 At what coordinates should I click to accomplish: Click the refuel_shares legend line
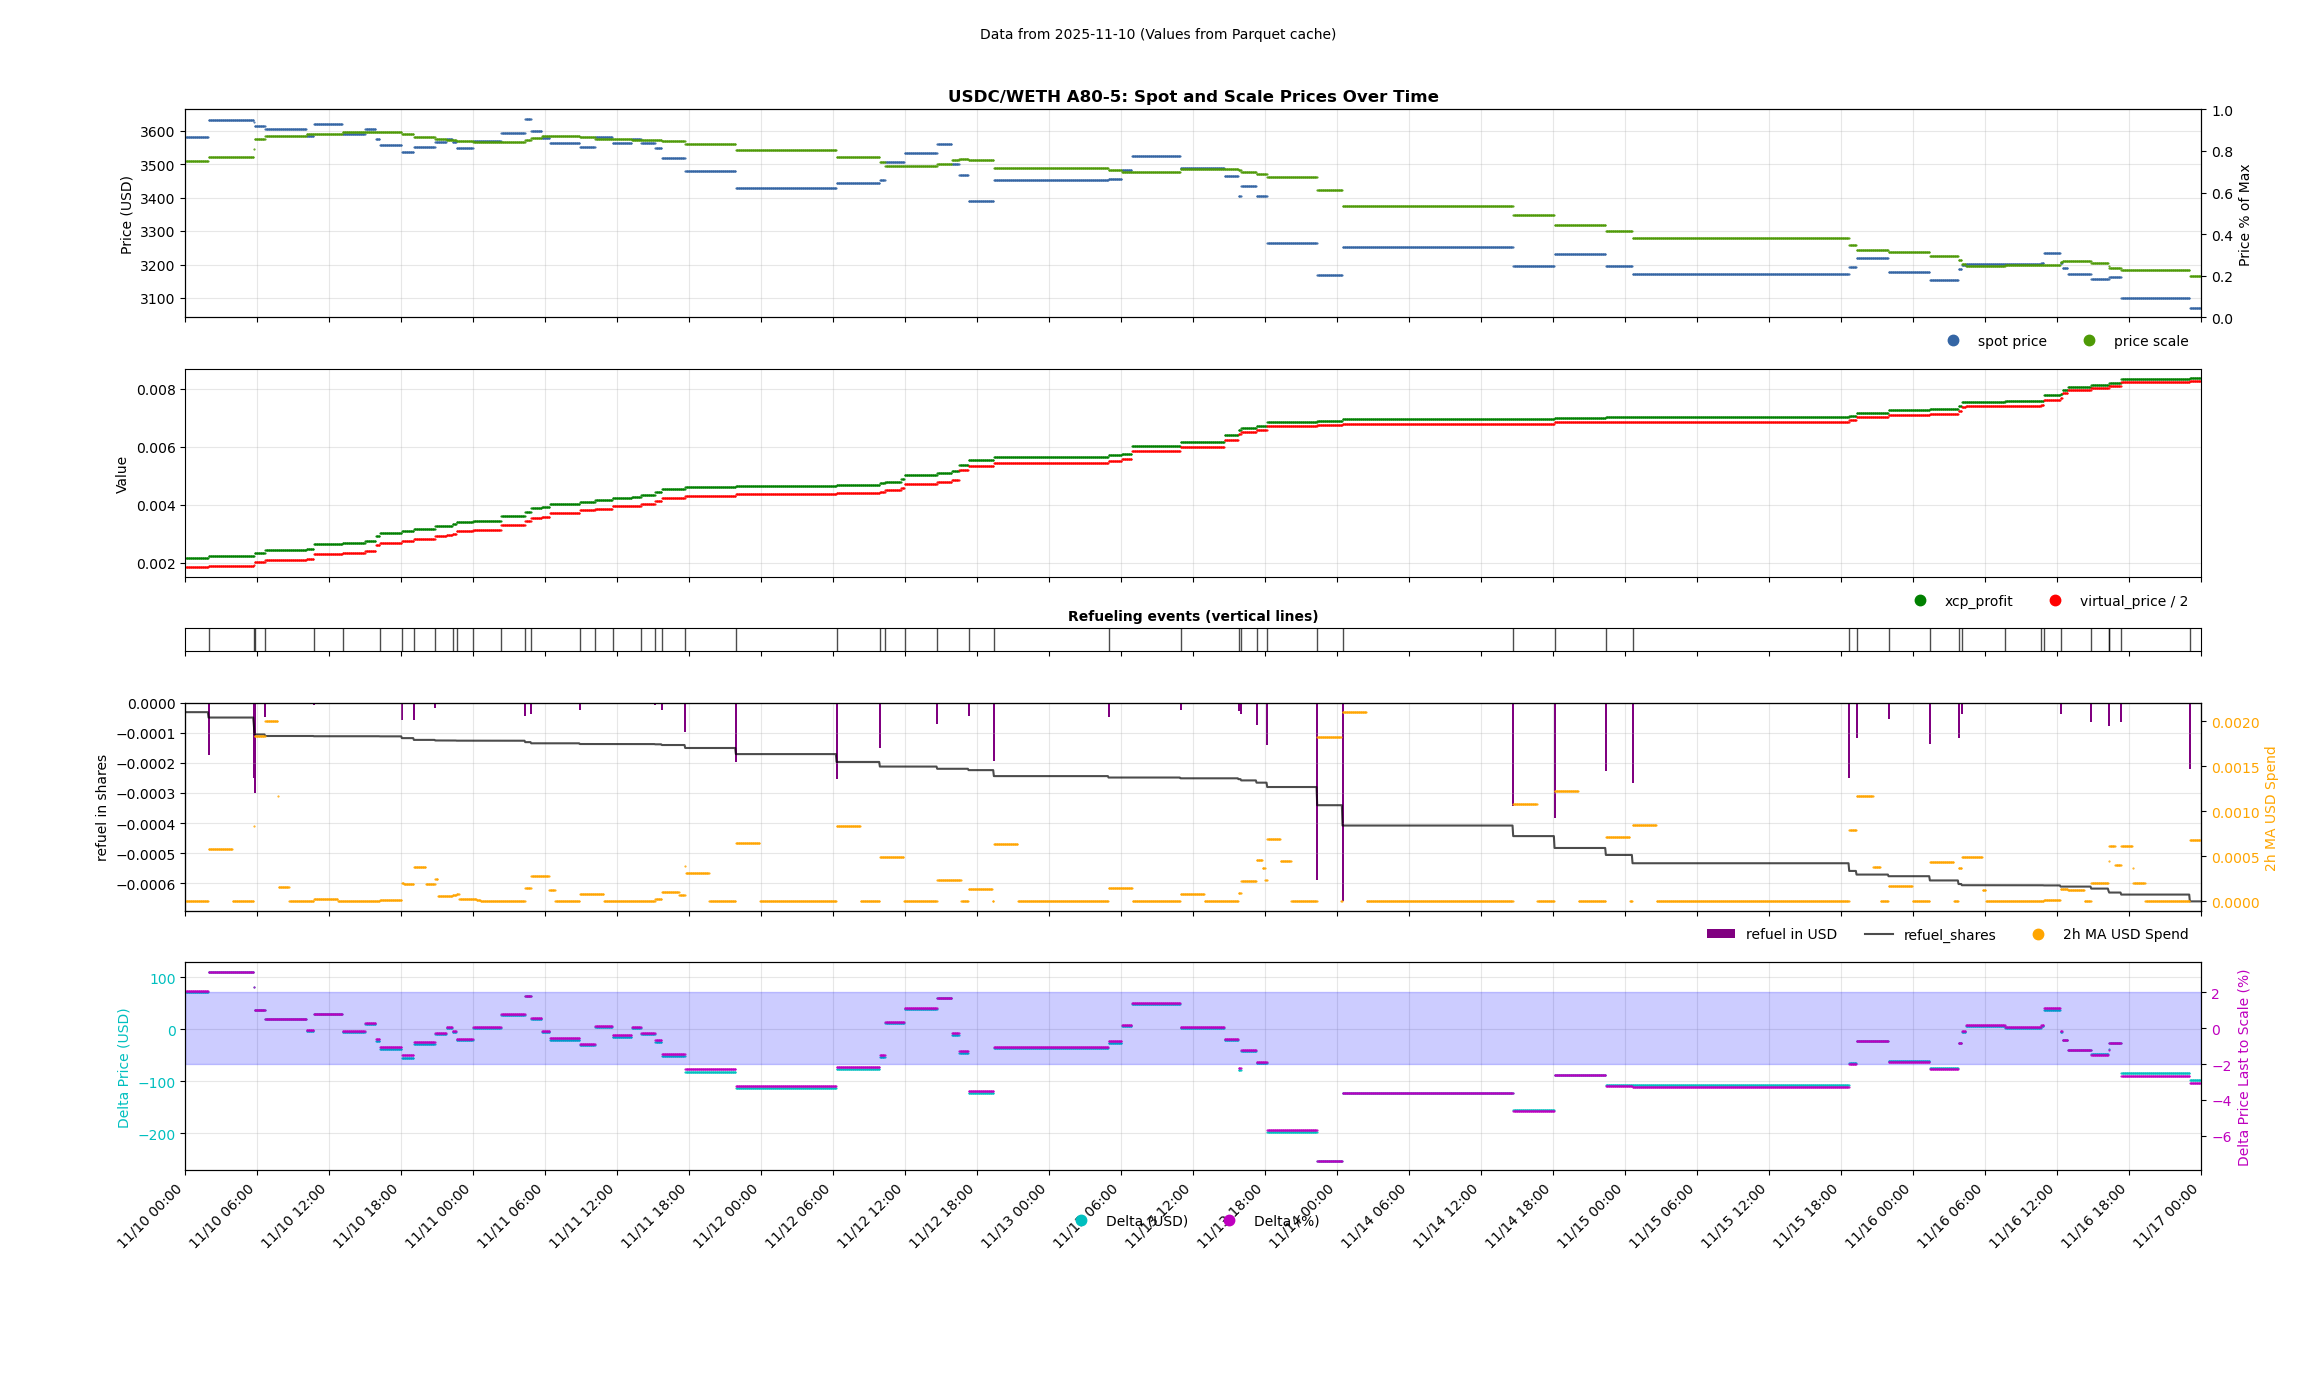[1878, 934]
